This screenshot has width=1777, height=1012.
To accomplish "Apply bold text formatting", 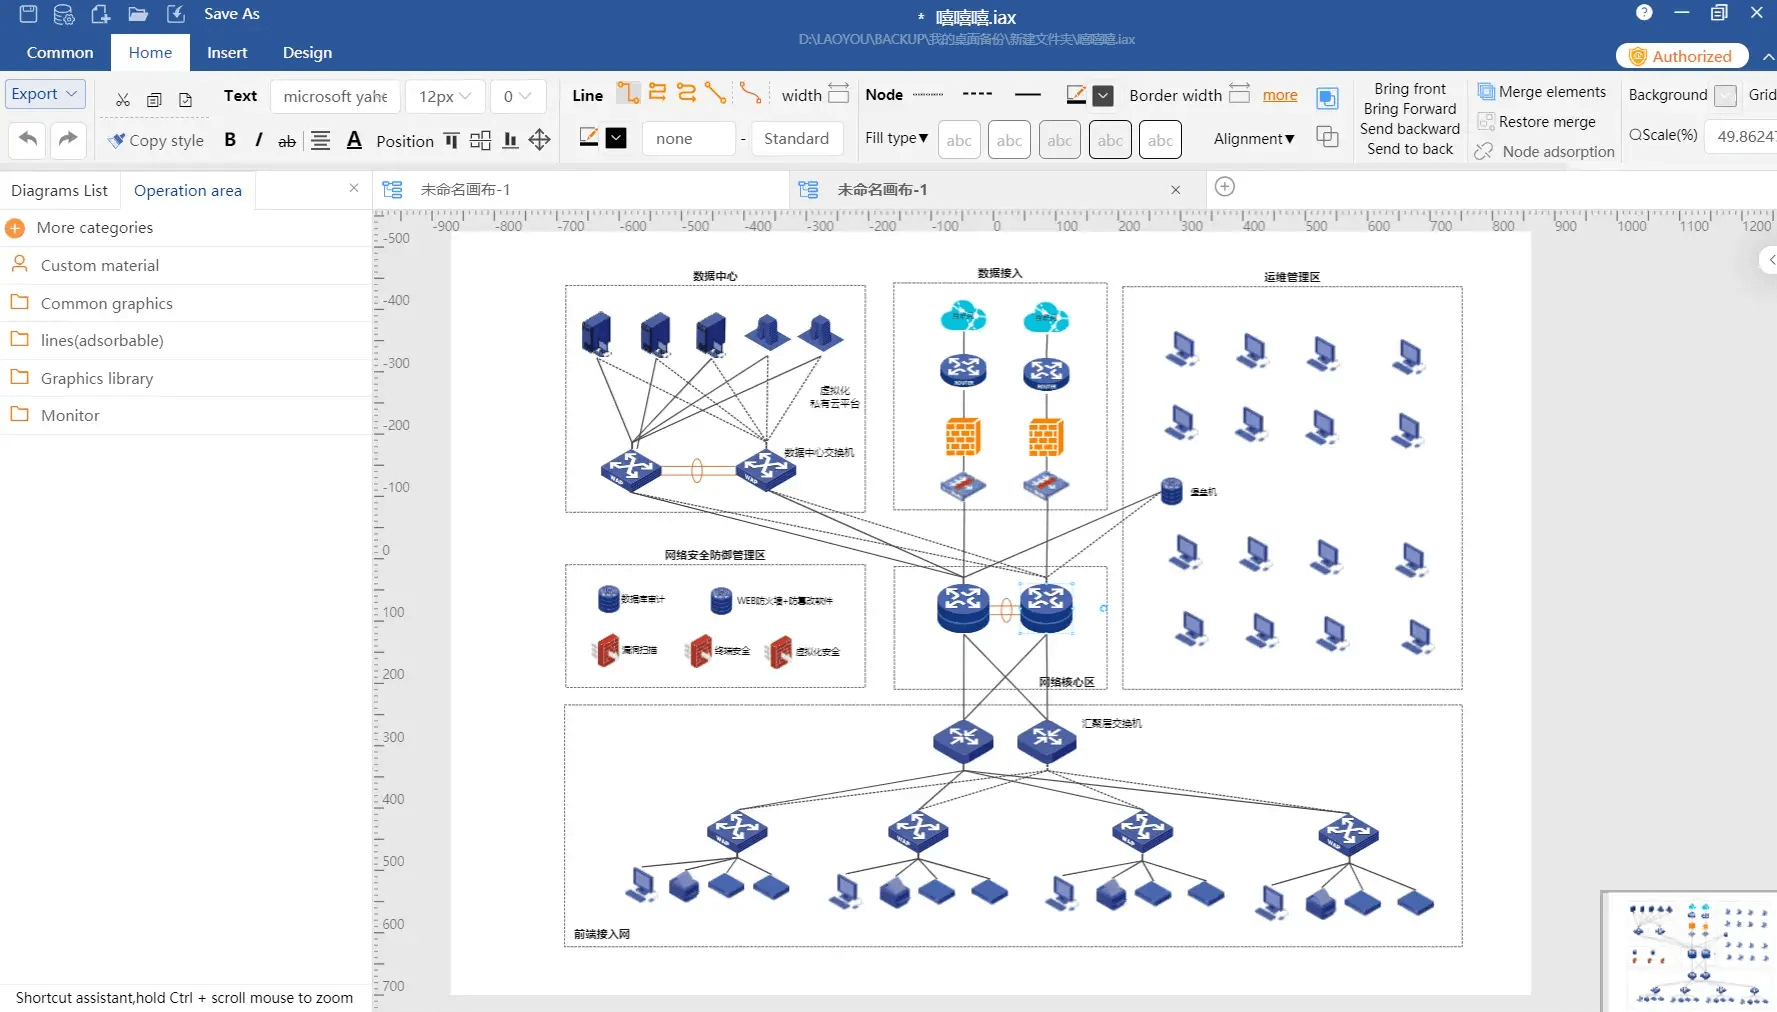I will click(230, 140).
